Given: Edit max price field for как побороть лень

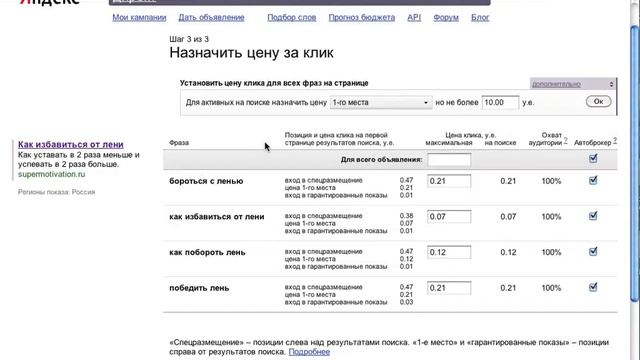Looking at the screenshot, I should (x=449, y=252).
